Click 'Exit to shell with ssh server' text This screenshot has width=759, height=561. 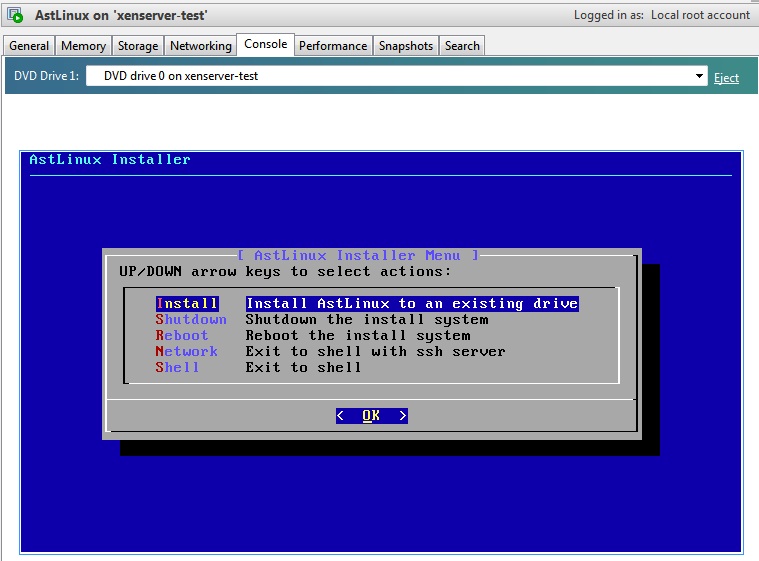(375, 351)
